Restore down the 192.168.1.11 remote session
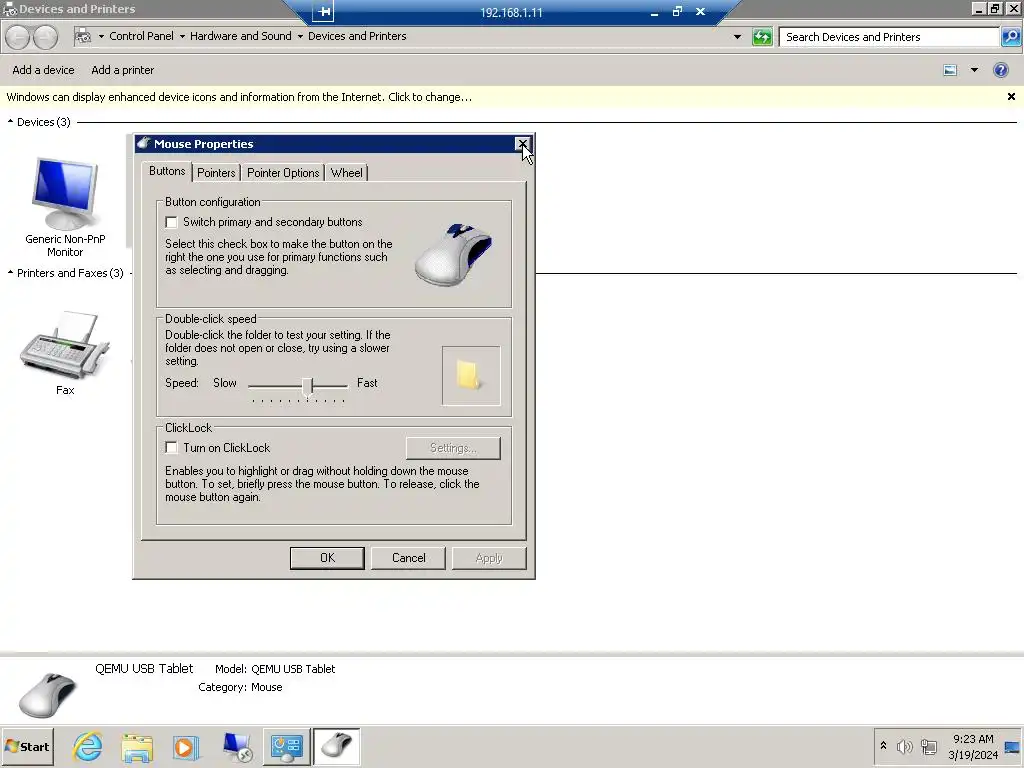 pyautogui.click(x=677, y=12)
